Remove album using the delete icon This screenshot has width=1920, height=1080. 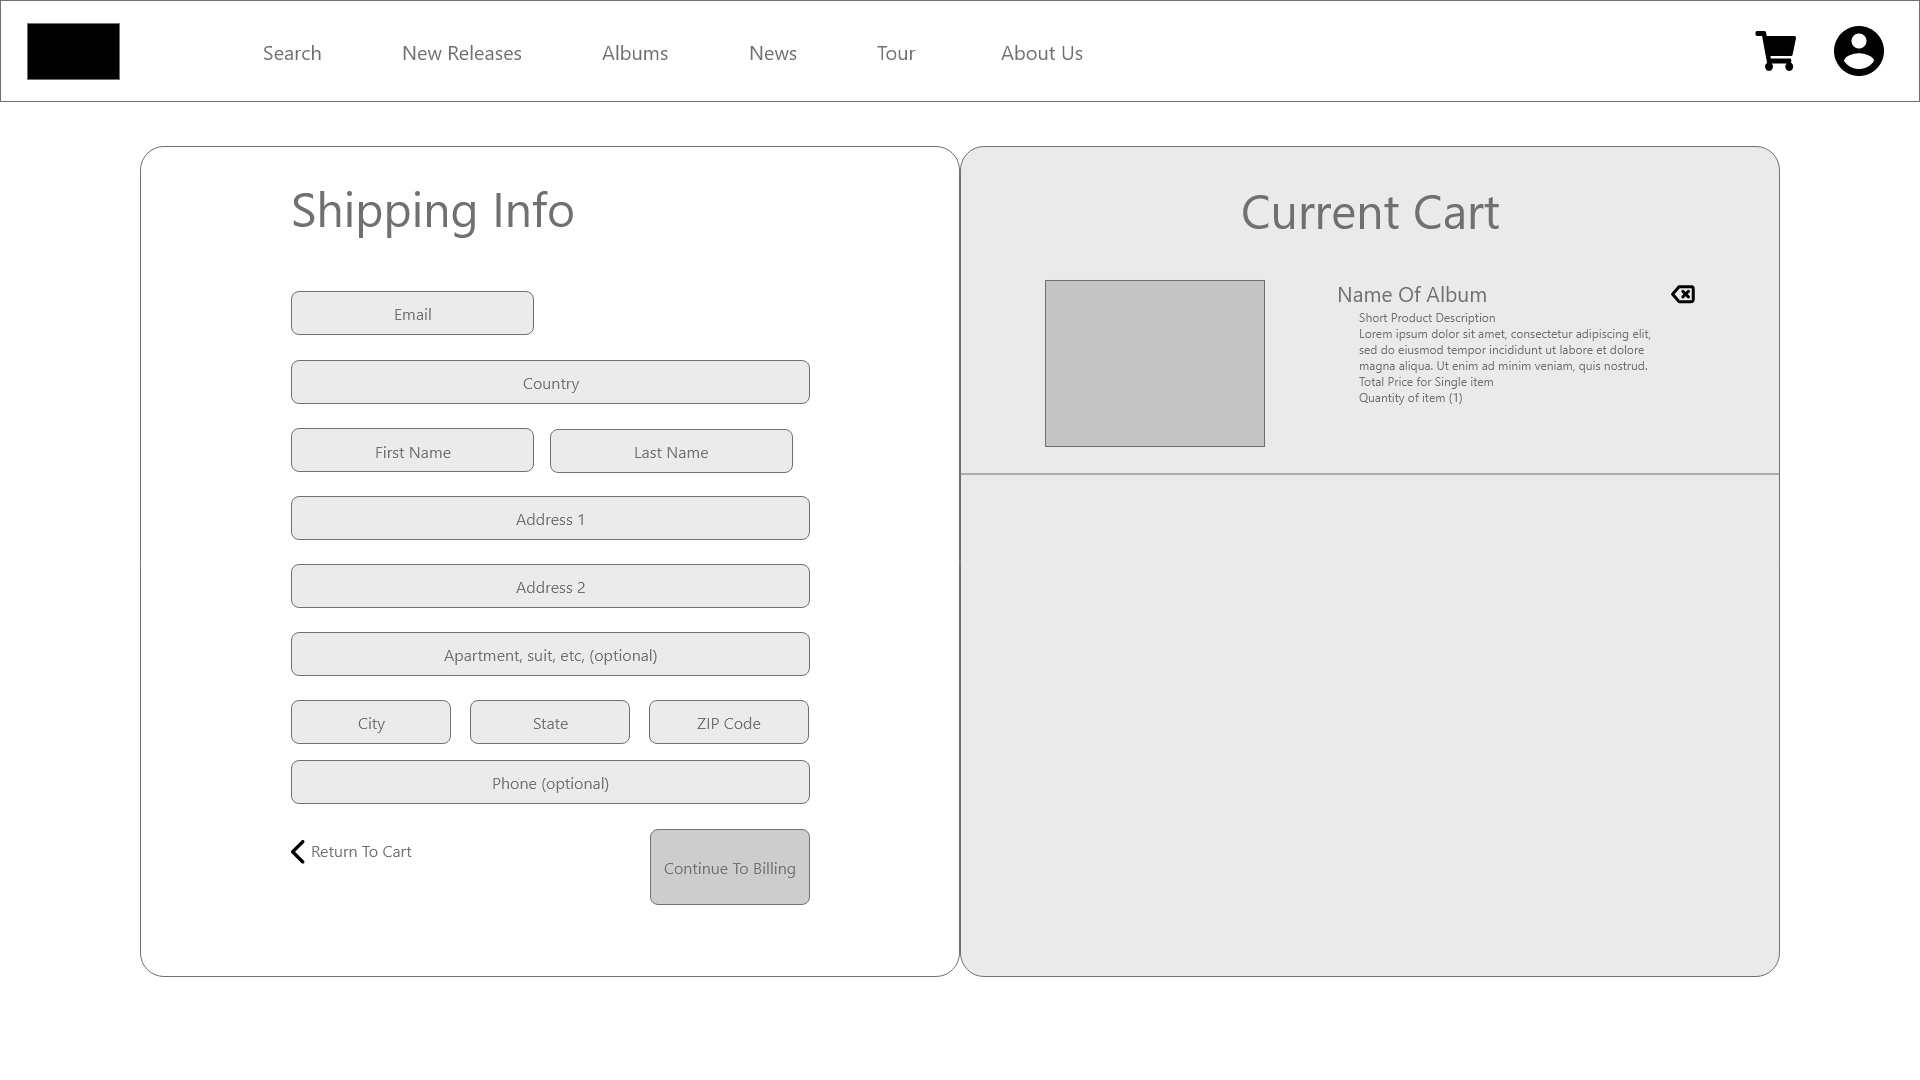pos(1683,294)
